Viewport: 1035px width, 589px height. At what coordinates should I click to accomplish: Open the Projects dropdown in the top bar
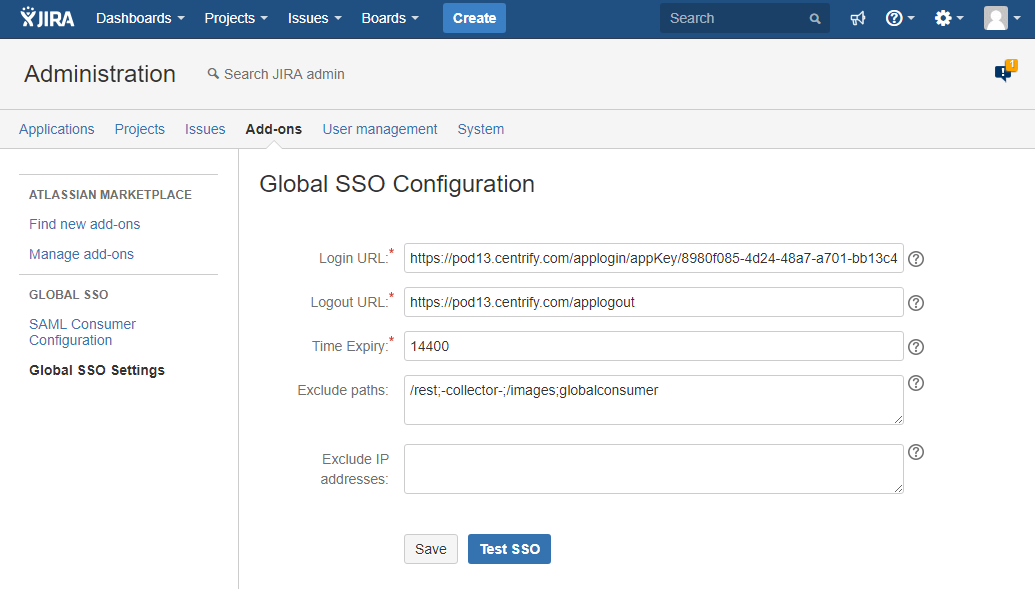[235, 18]
